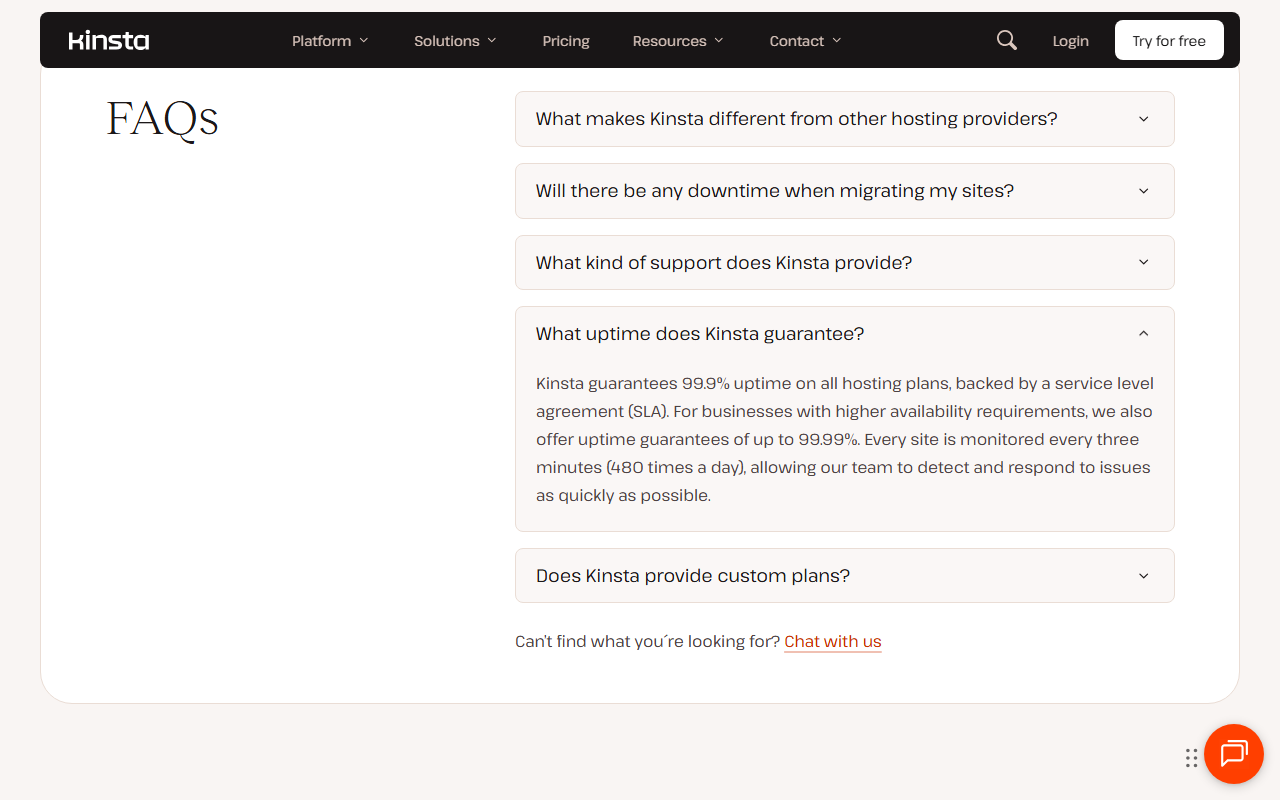Viewport: 1280px width, 800px height.
Task: Open the search magnifier icon
Action: coord(1007,40)
